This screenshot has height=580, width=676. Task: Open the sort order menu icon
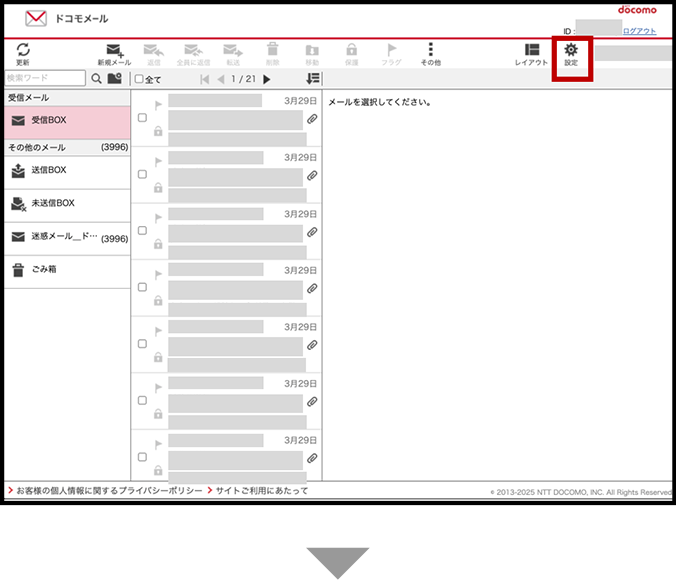pos(313,78)
